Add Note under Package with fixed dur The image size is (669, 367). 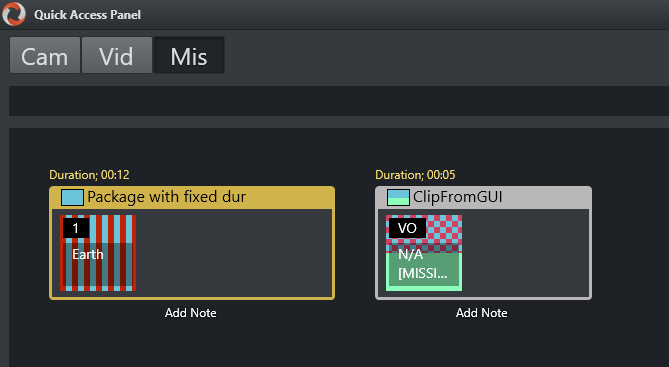point(191,313)
